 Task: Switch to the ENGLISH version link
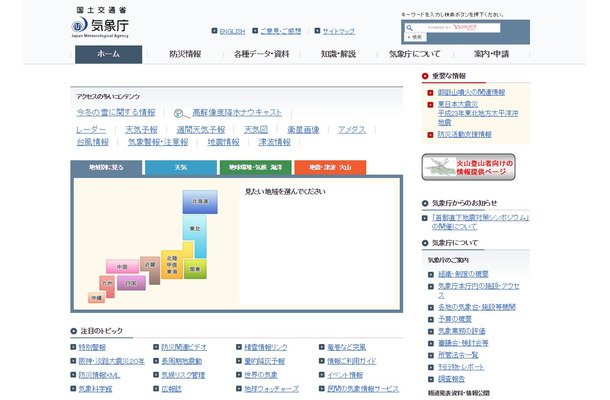point(232,31)
